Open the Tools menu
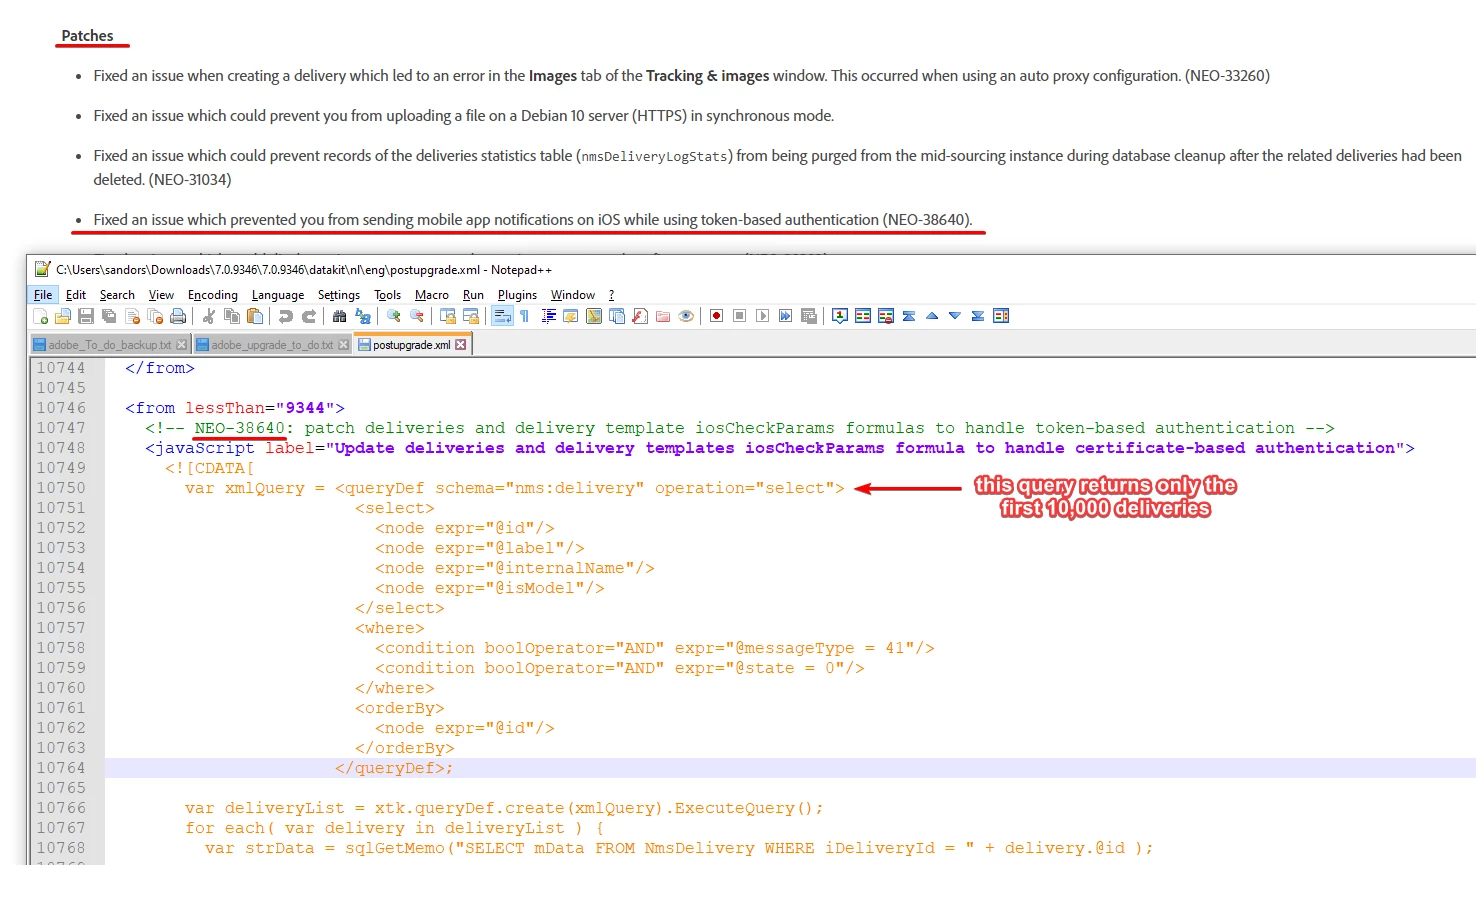 pyautogui.click(x=388, y=295)
